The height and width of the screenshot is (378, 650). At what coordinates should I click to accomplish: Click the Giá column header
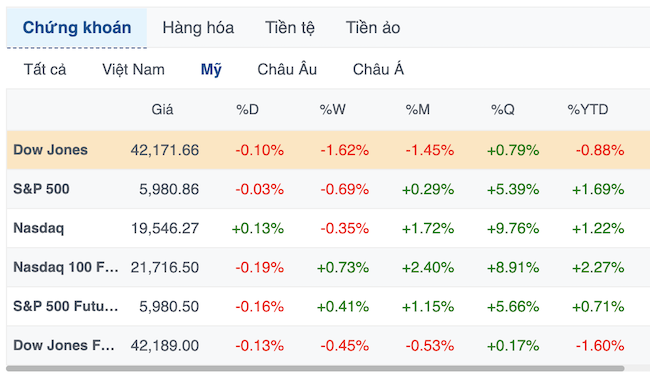[162, 109]
